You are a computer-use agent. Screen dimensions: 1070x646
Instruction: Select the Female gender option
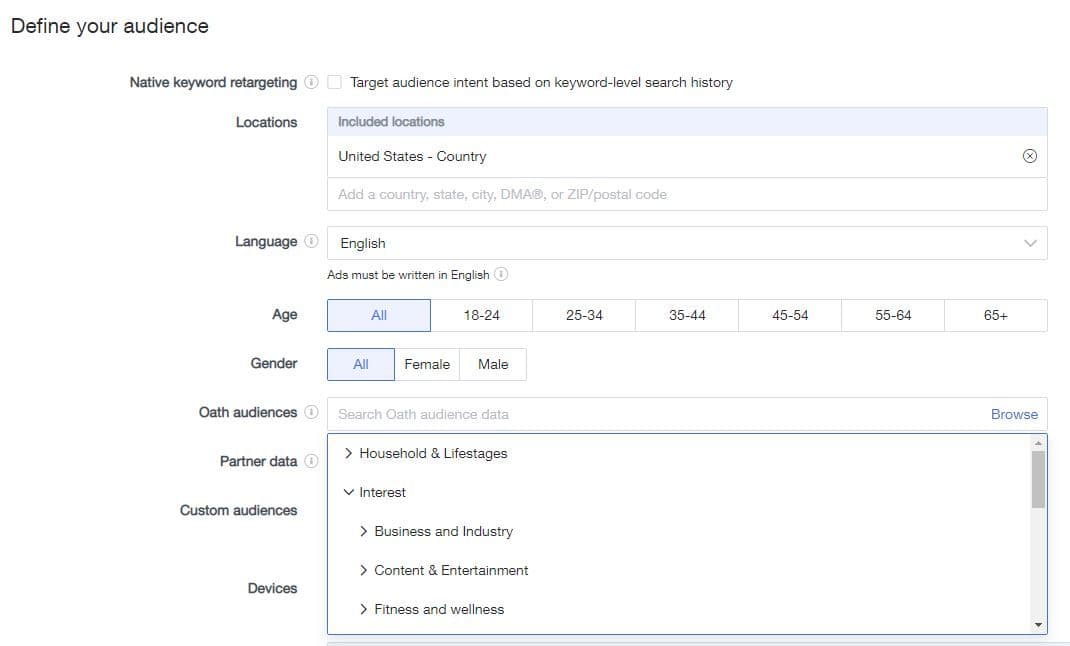point(427,364)
